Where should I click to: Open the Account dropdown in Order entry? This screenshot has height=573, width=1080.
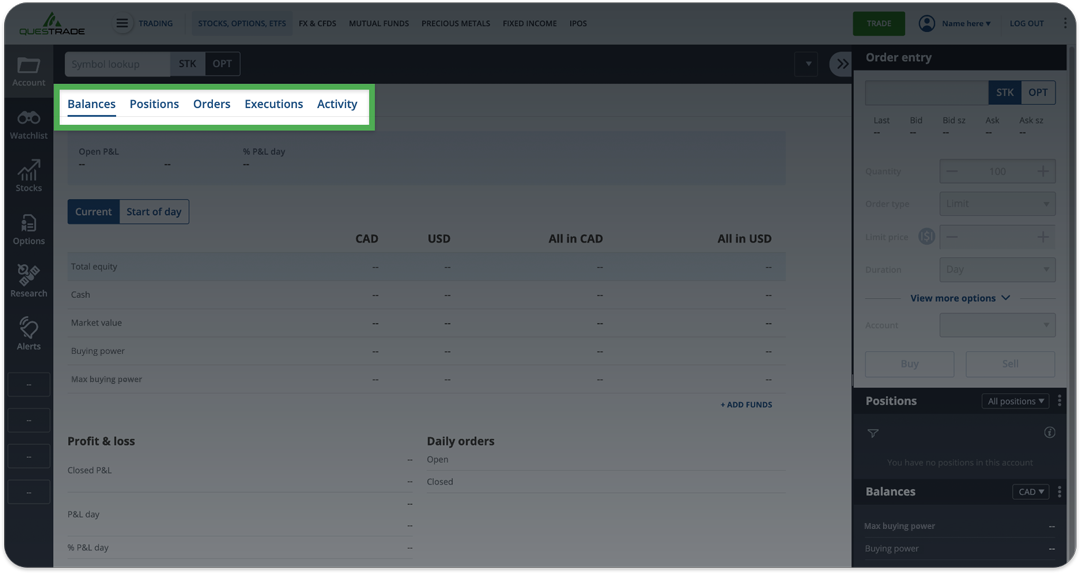pyautogui.click(x=997, y=325)
